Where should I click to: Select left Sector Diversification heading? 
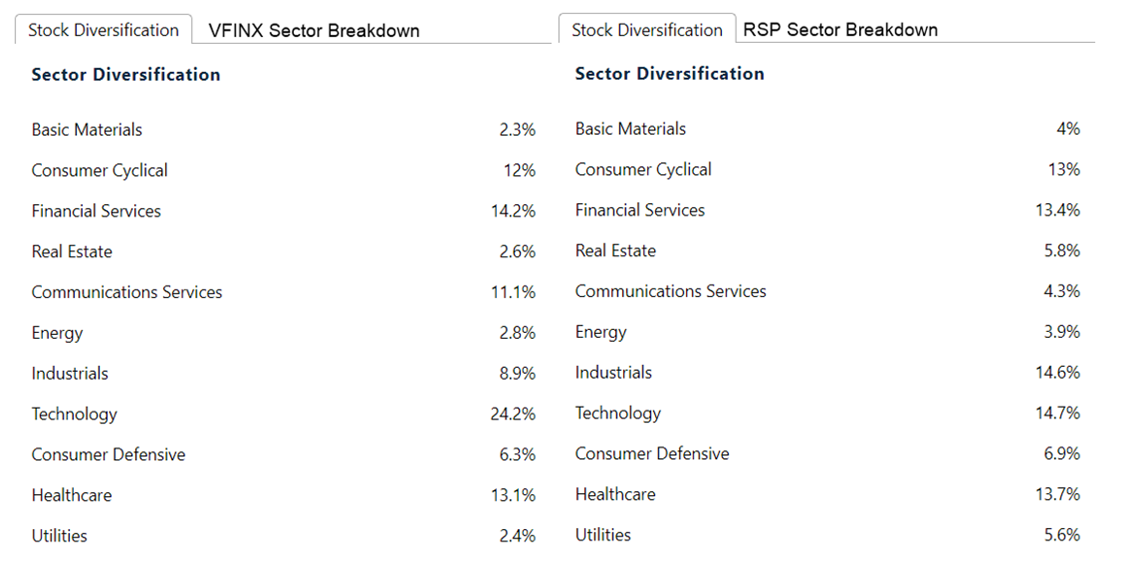click(126, 75)
